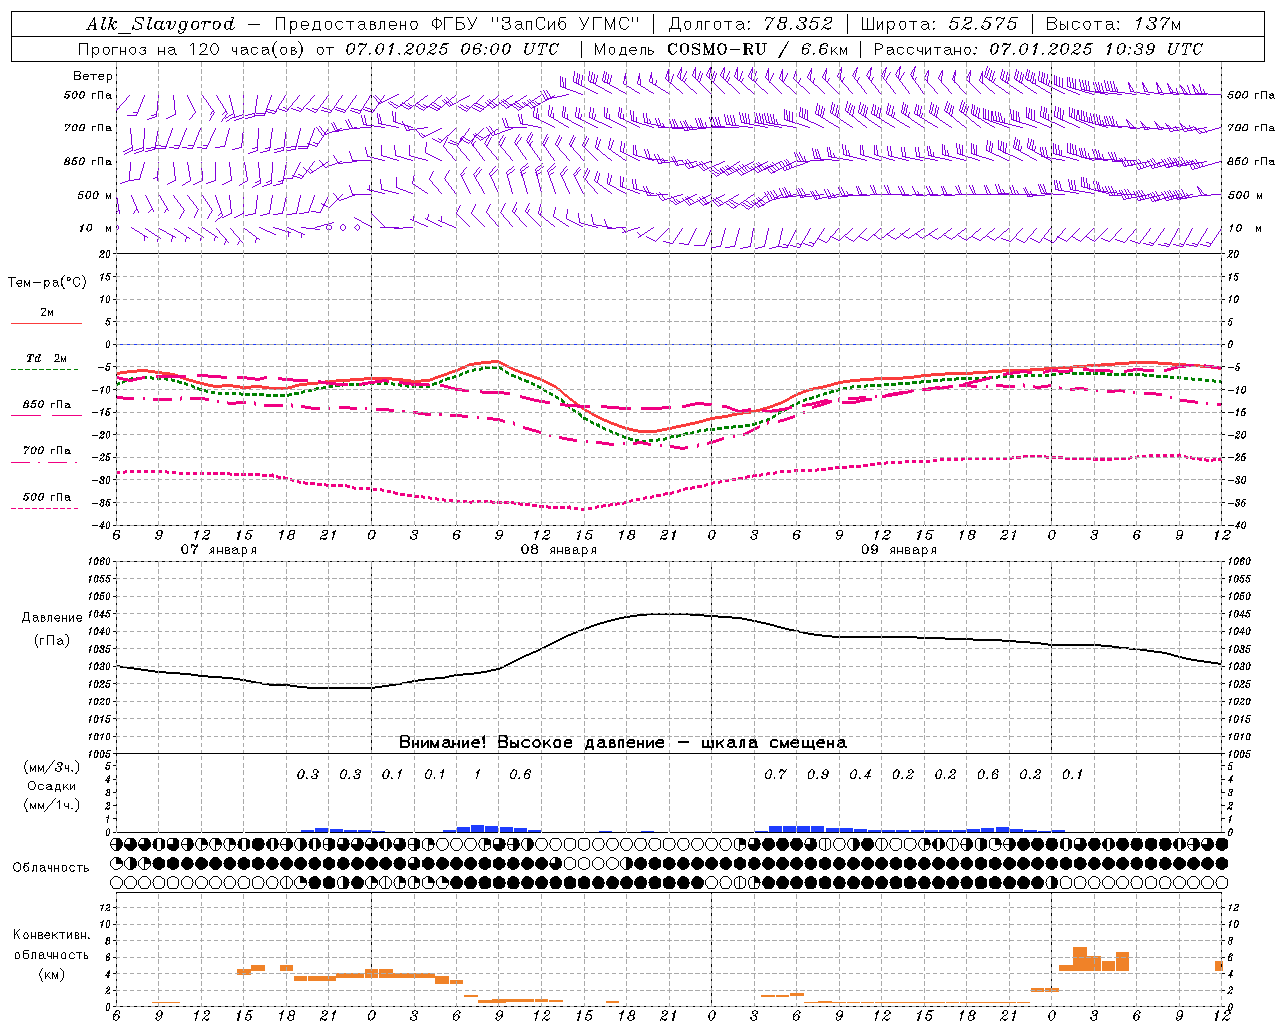Select the '(км)' unit under convective cloudiness
This screenshot has height=1024, width=1280.
[x=51, y=974]
